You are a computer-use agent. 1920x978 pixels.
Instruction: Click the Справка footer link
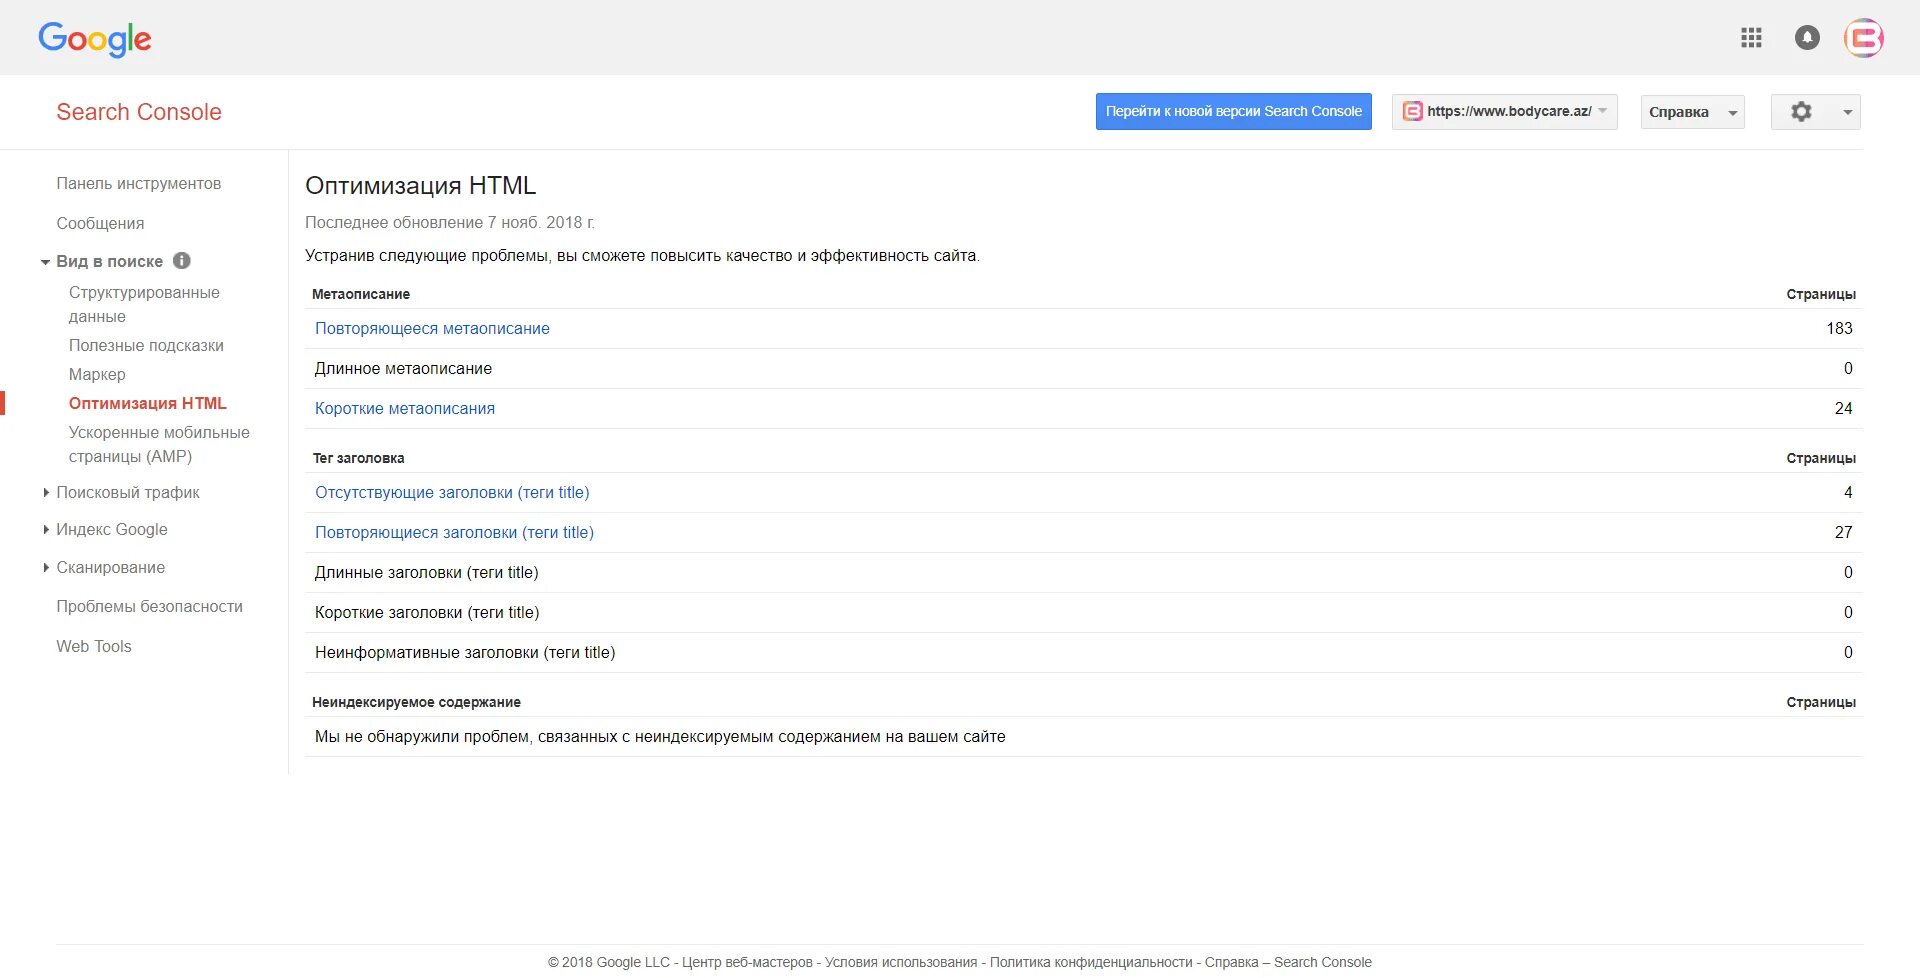[x=1231, y=962]
